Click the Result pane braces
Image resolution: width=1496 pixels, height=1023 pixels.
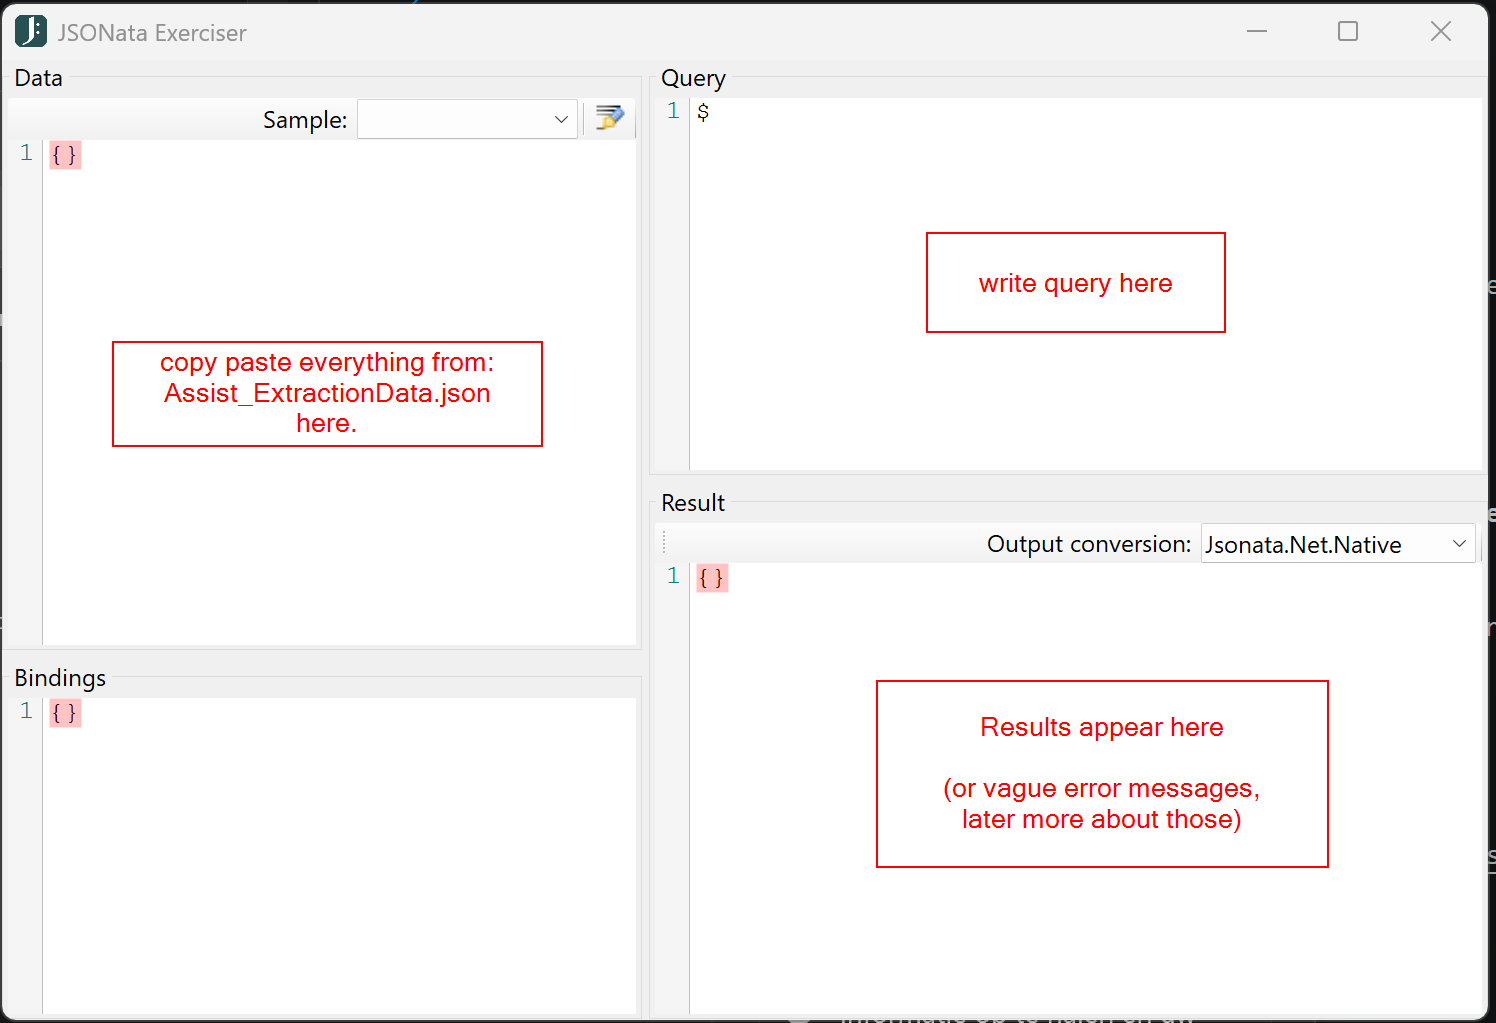coord(712,578)
